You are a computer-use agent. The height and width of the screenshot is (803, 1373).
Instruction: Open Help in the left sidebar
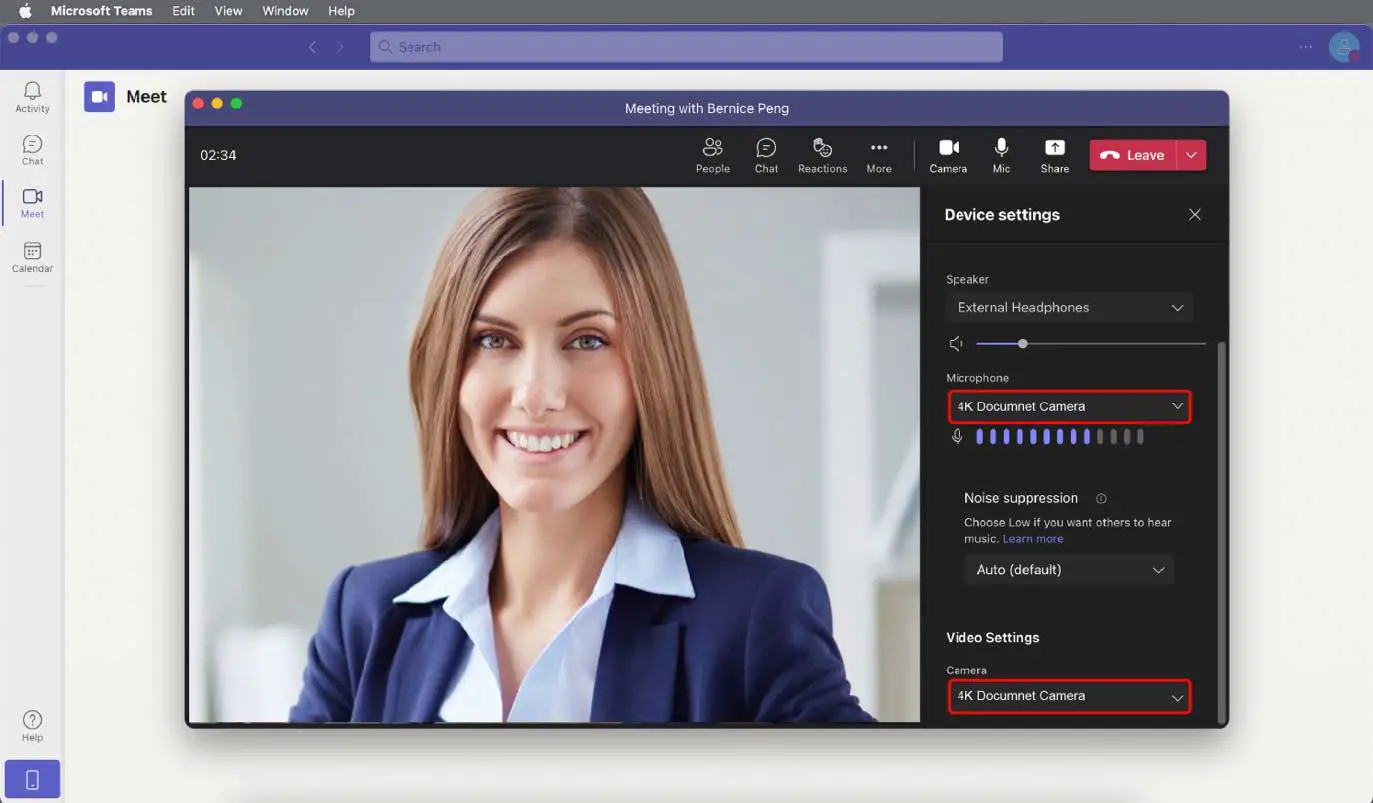coord(32,726)
